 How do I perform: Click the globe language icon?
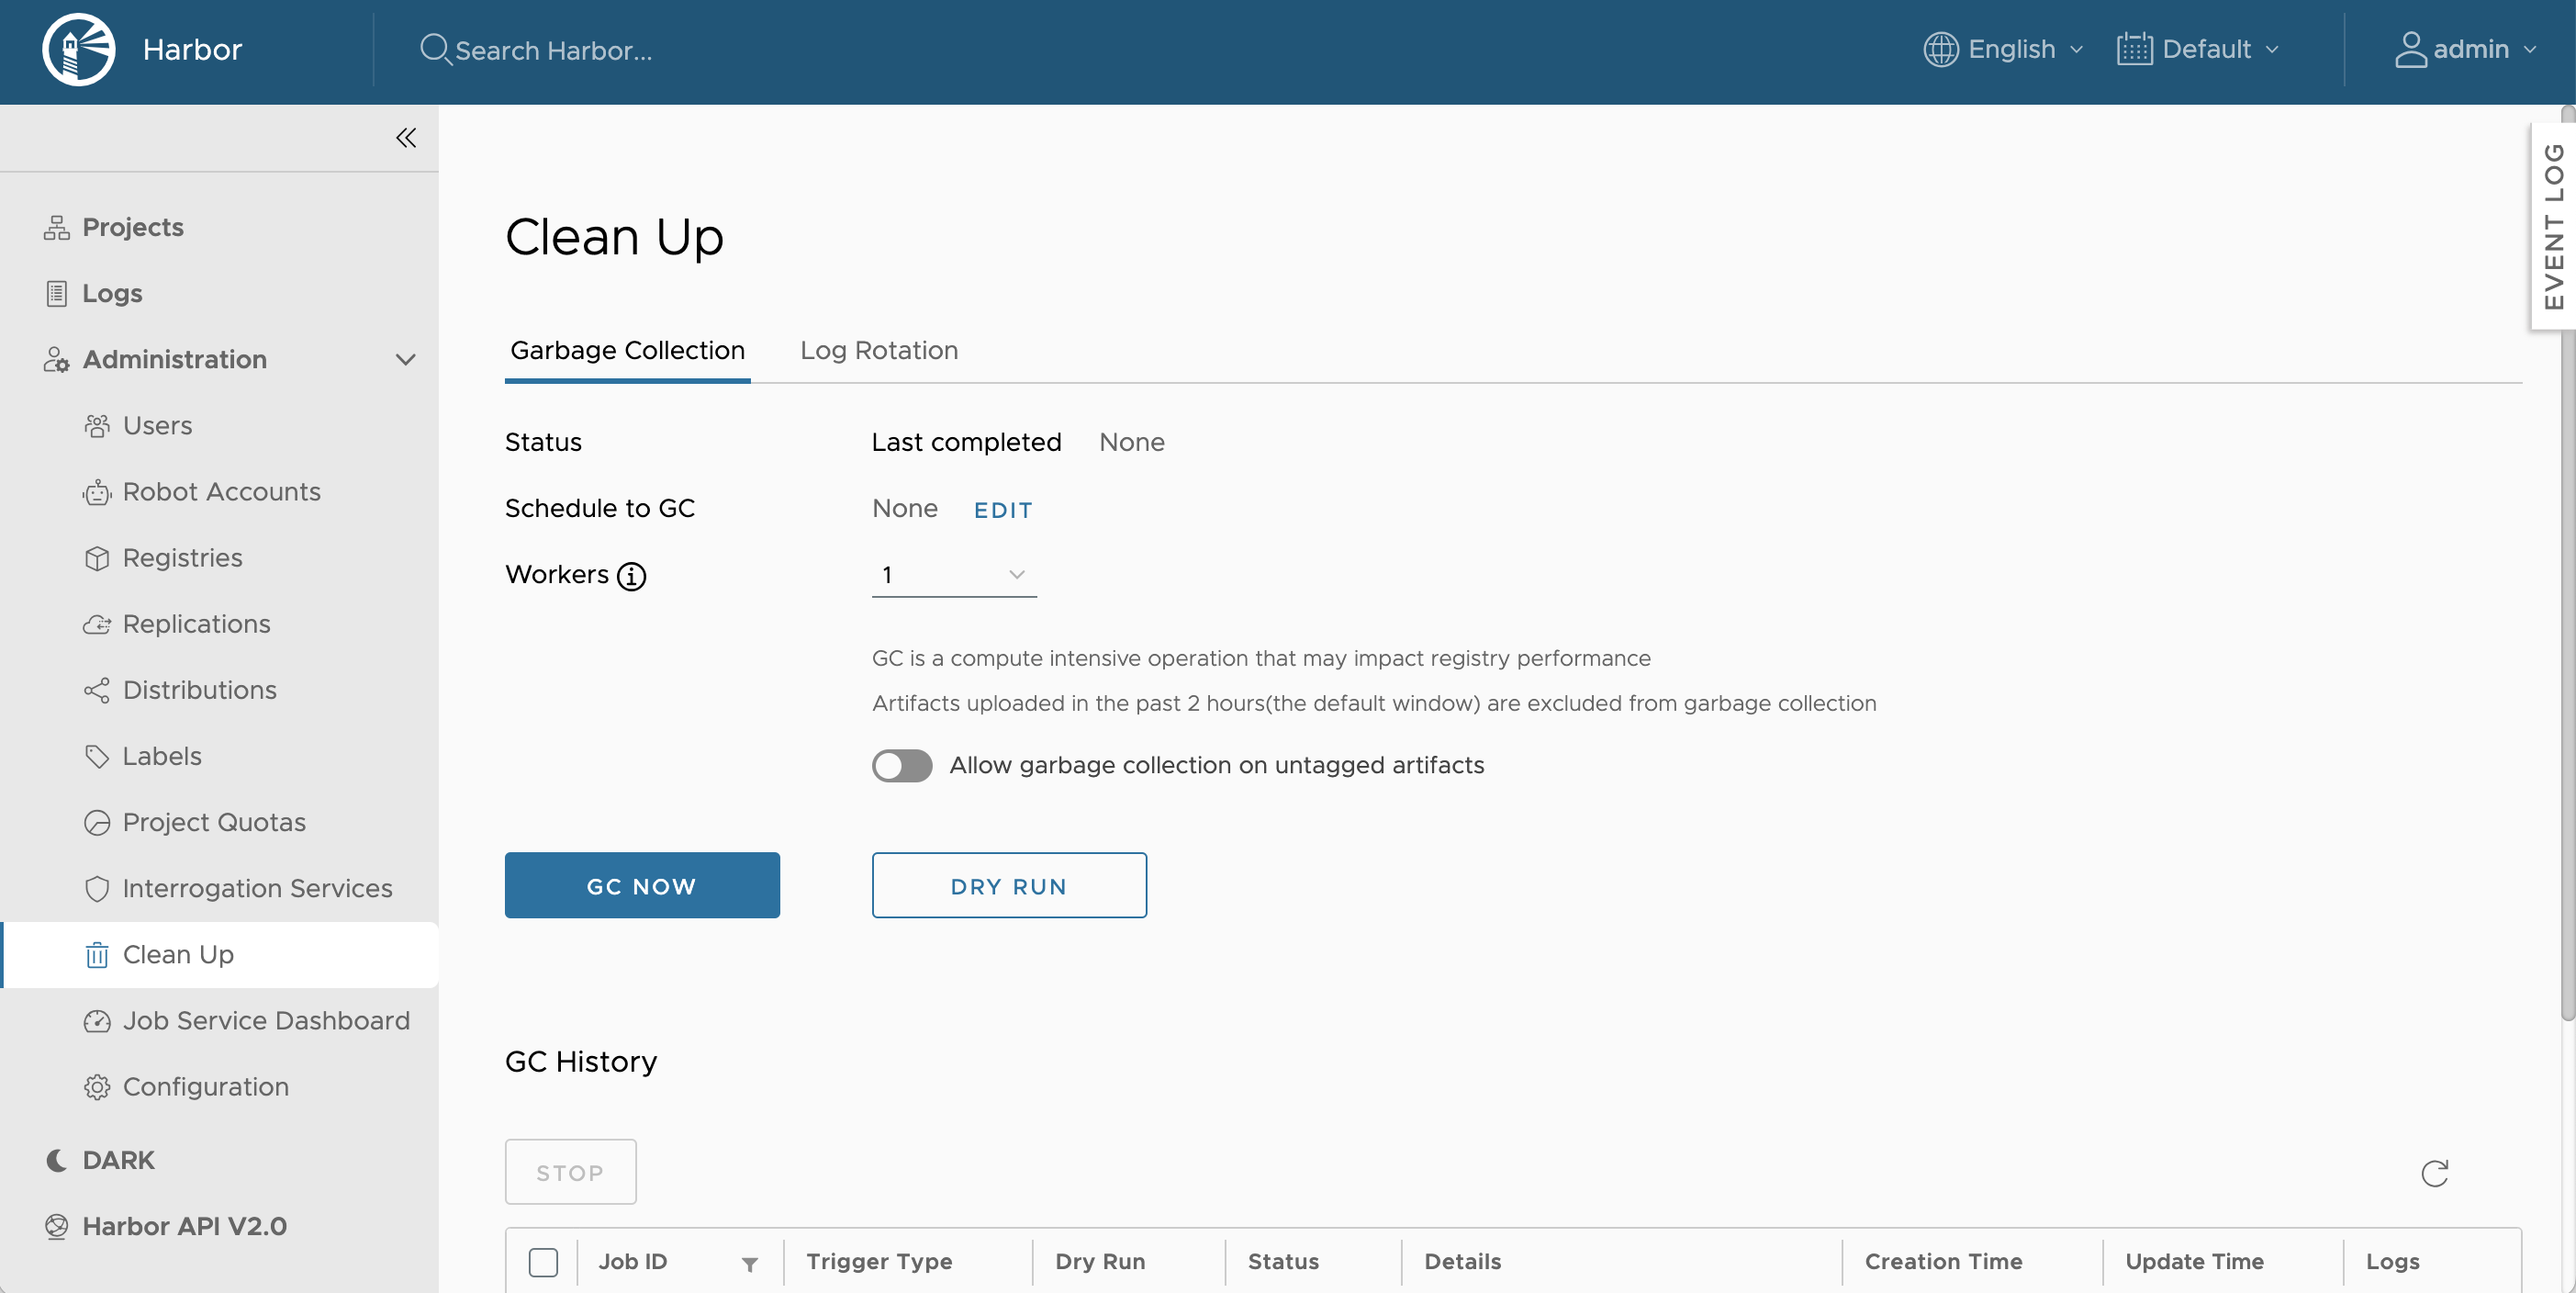[1940, 49]
